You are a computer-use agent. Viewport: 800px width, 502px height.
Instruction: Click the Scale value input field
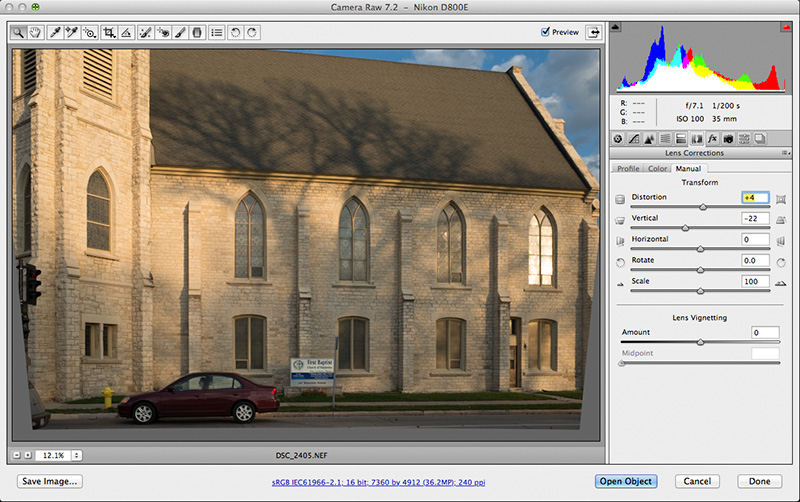click(755, 282)
